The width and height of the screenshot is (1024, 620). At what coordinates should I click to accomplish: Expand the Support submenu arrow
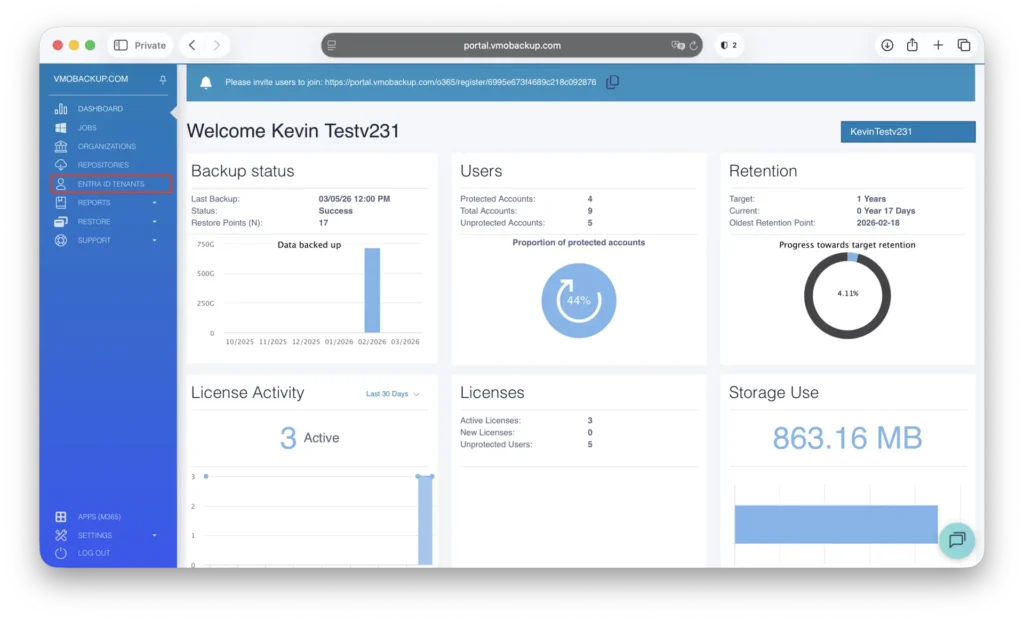155,241
